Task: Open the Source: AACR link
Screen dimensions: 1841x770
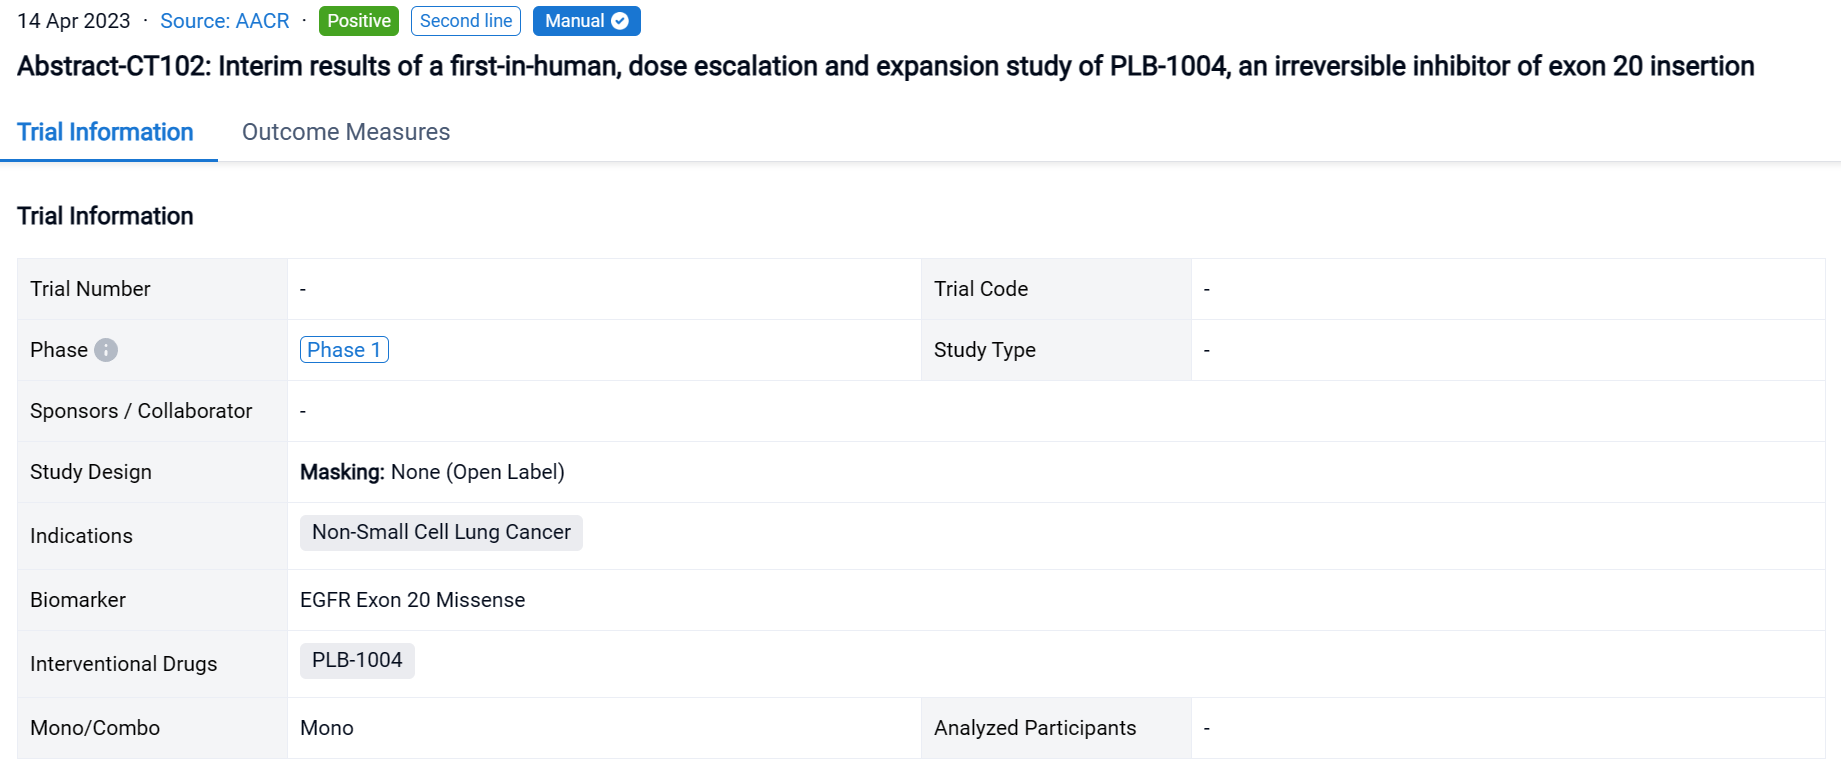Action: [x=224, y=21]
